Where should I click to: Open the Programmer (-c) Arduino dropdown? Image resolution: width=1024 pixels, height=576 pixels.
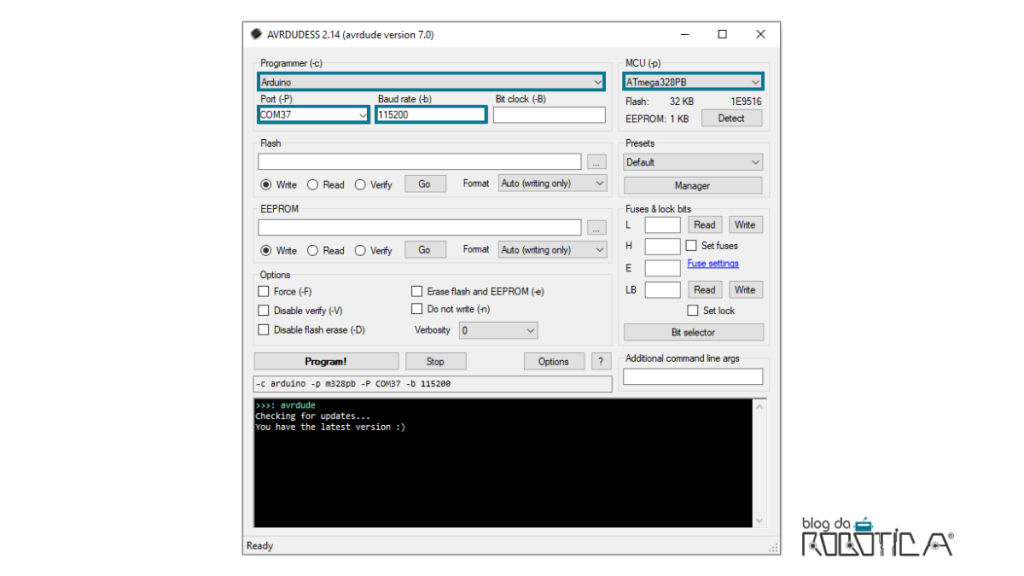(x=431, y=82)
